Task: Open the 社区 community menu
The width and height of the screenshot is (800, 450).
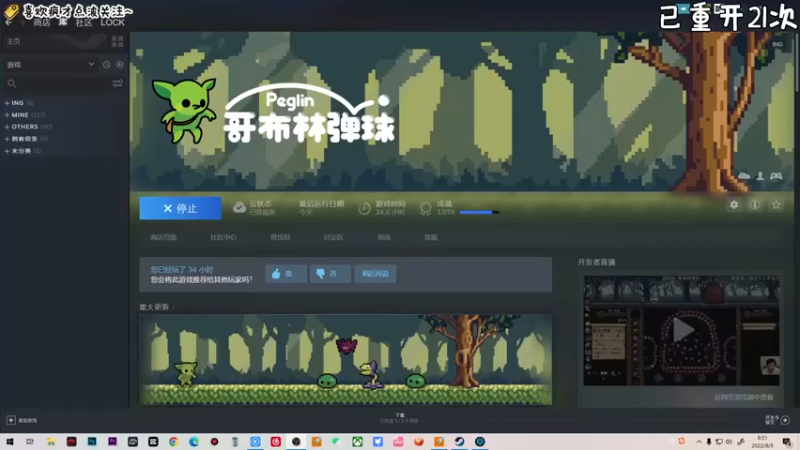Action: [x=84, y=22]
